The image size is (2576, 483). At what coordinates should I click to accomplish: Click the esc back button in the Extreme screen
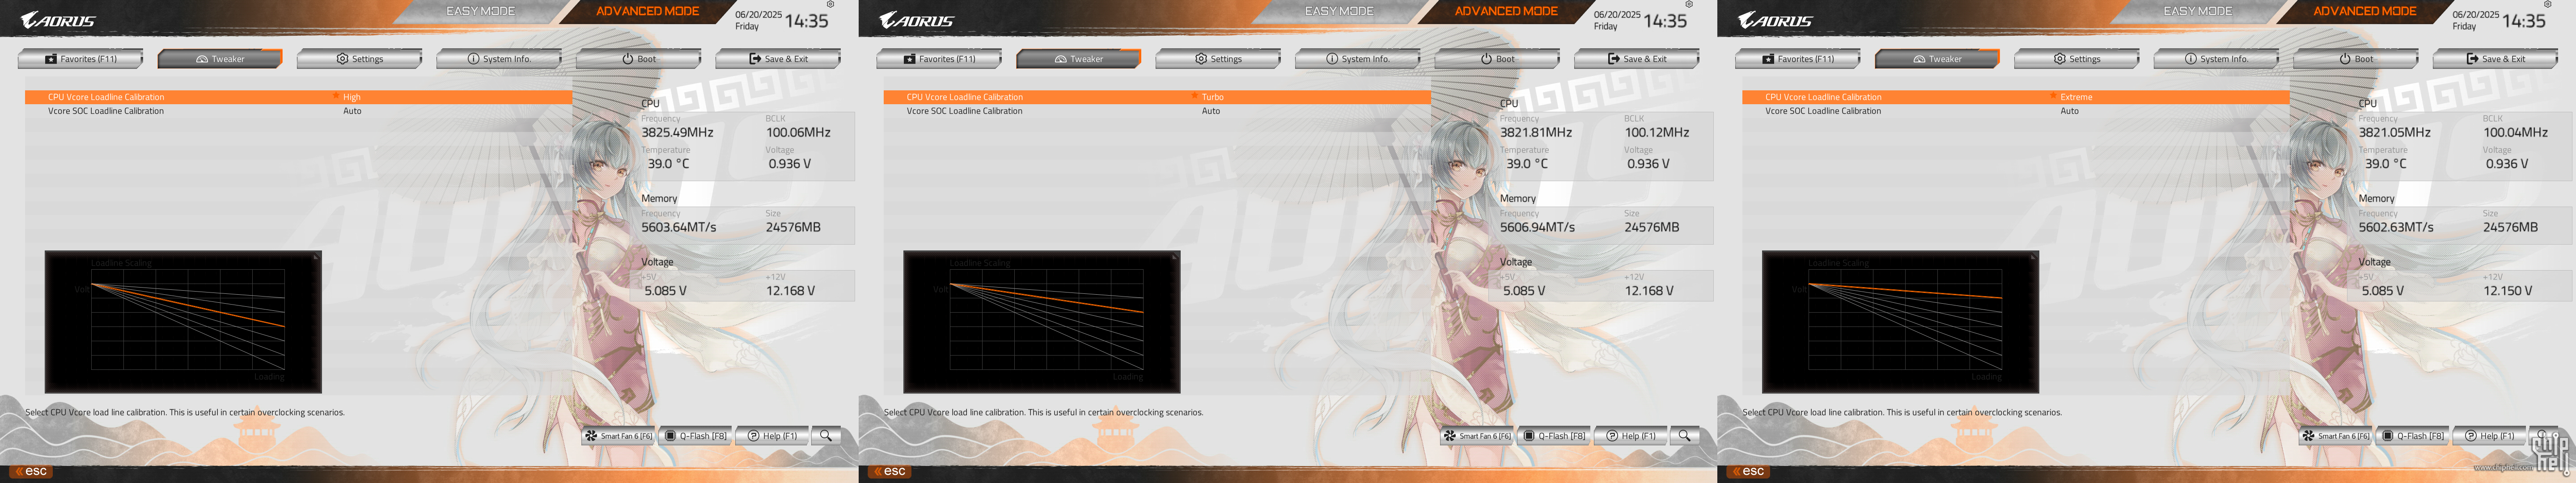point(1749,471)
